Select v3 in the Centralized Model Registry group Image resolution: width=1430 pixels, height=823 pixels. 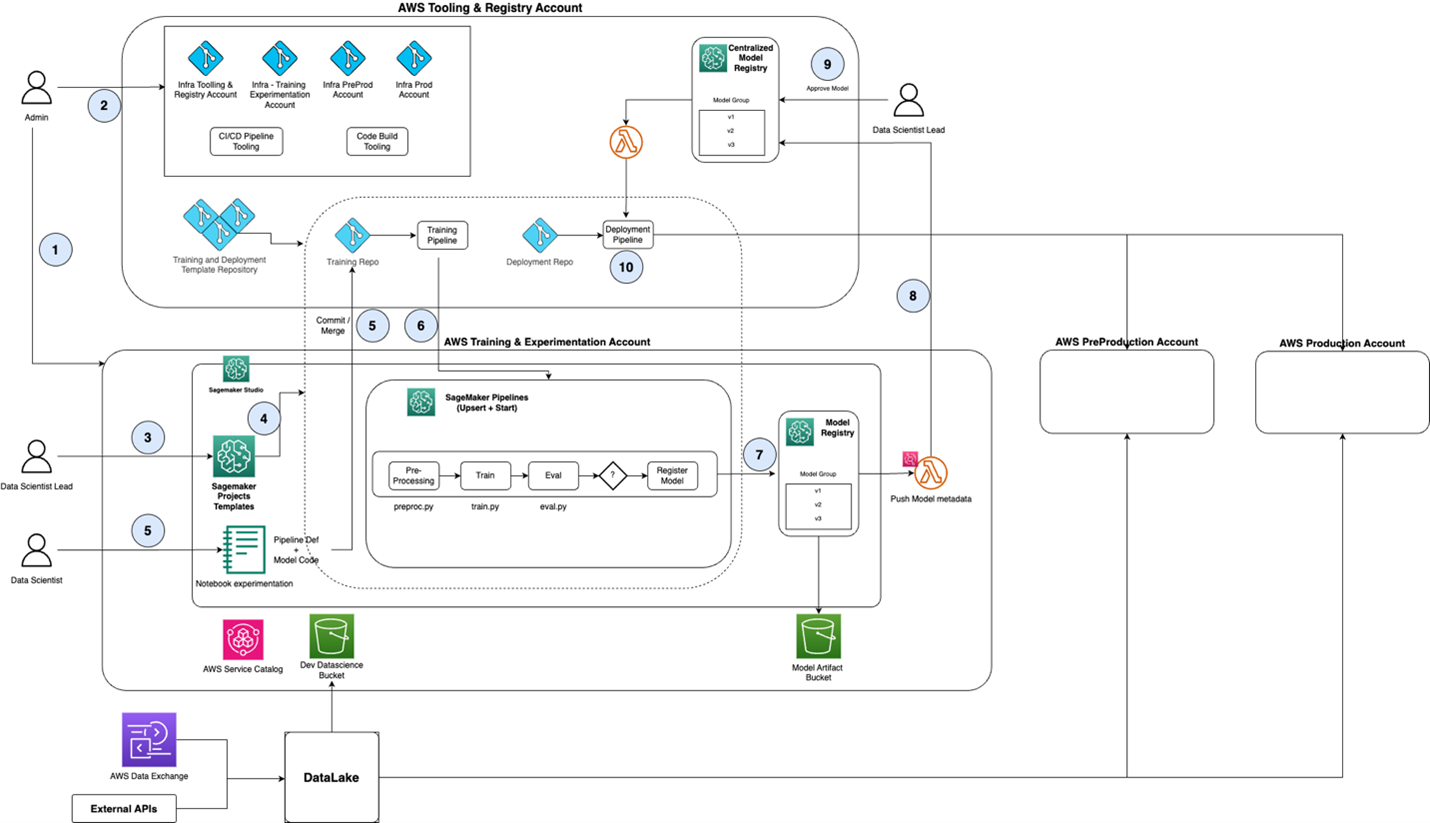tap(729, 145)
